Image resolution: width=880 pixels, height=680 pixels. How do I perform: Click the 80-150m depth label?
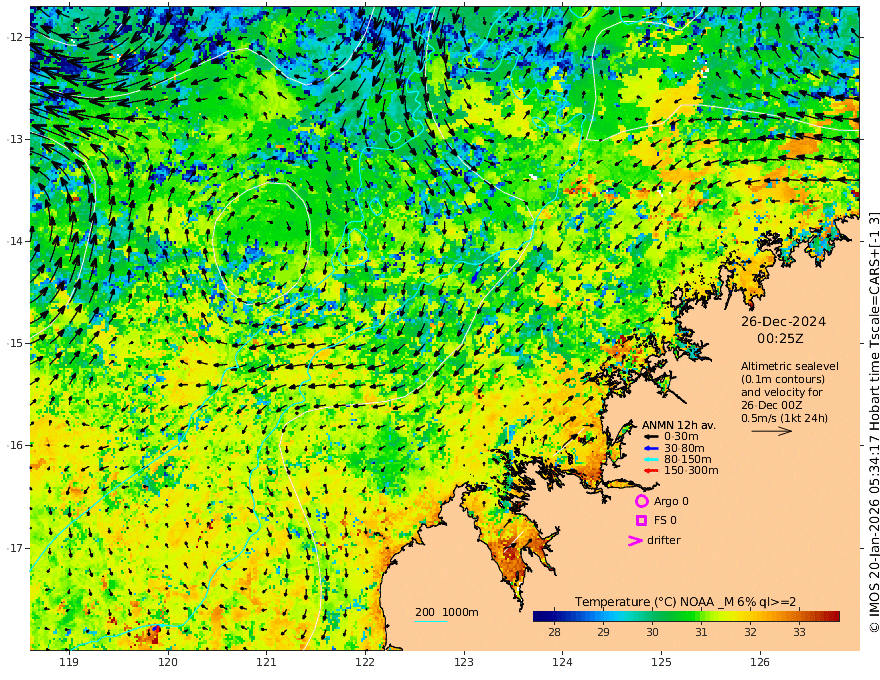688,460
